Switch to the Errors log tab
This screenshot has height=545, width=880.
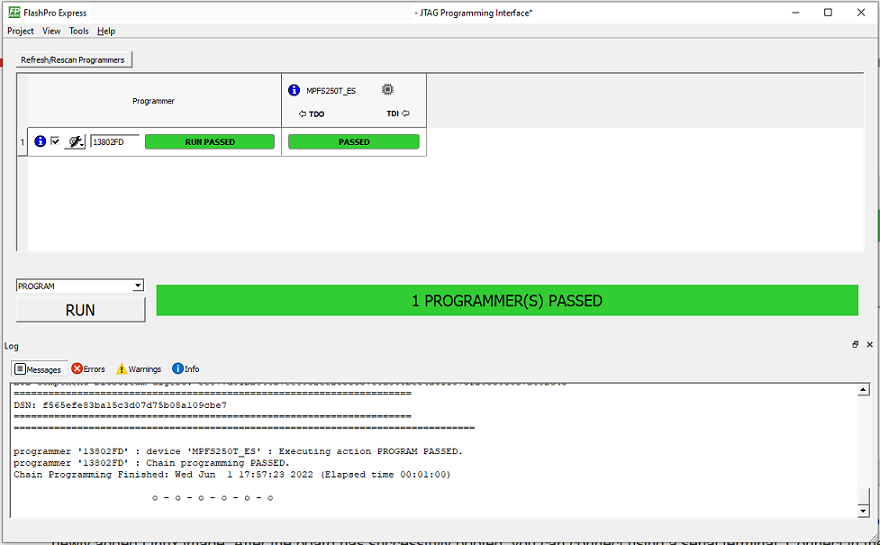pyautogui.click(x=89, y=369)
